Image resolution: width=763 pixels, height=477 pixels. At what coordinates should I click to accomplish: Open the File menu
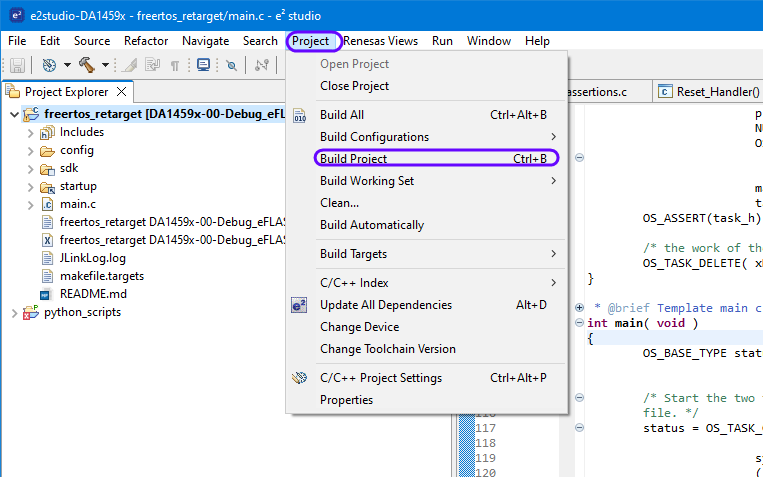point(17,41)
